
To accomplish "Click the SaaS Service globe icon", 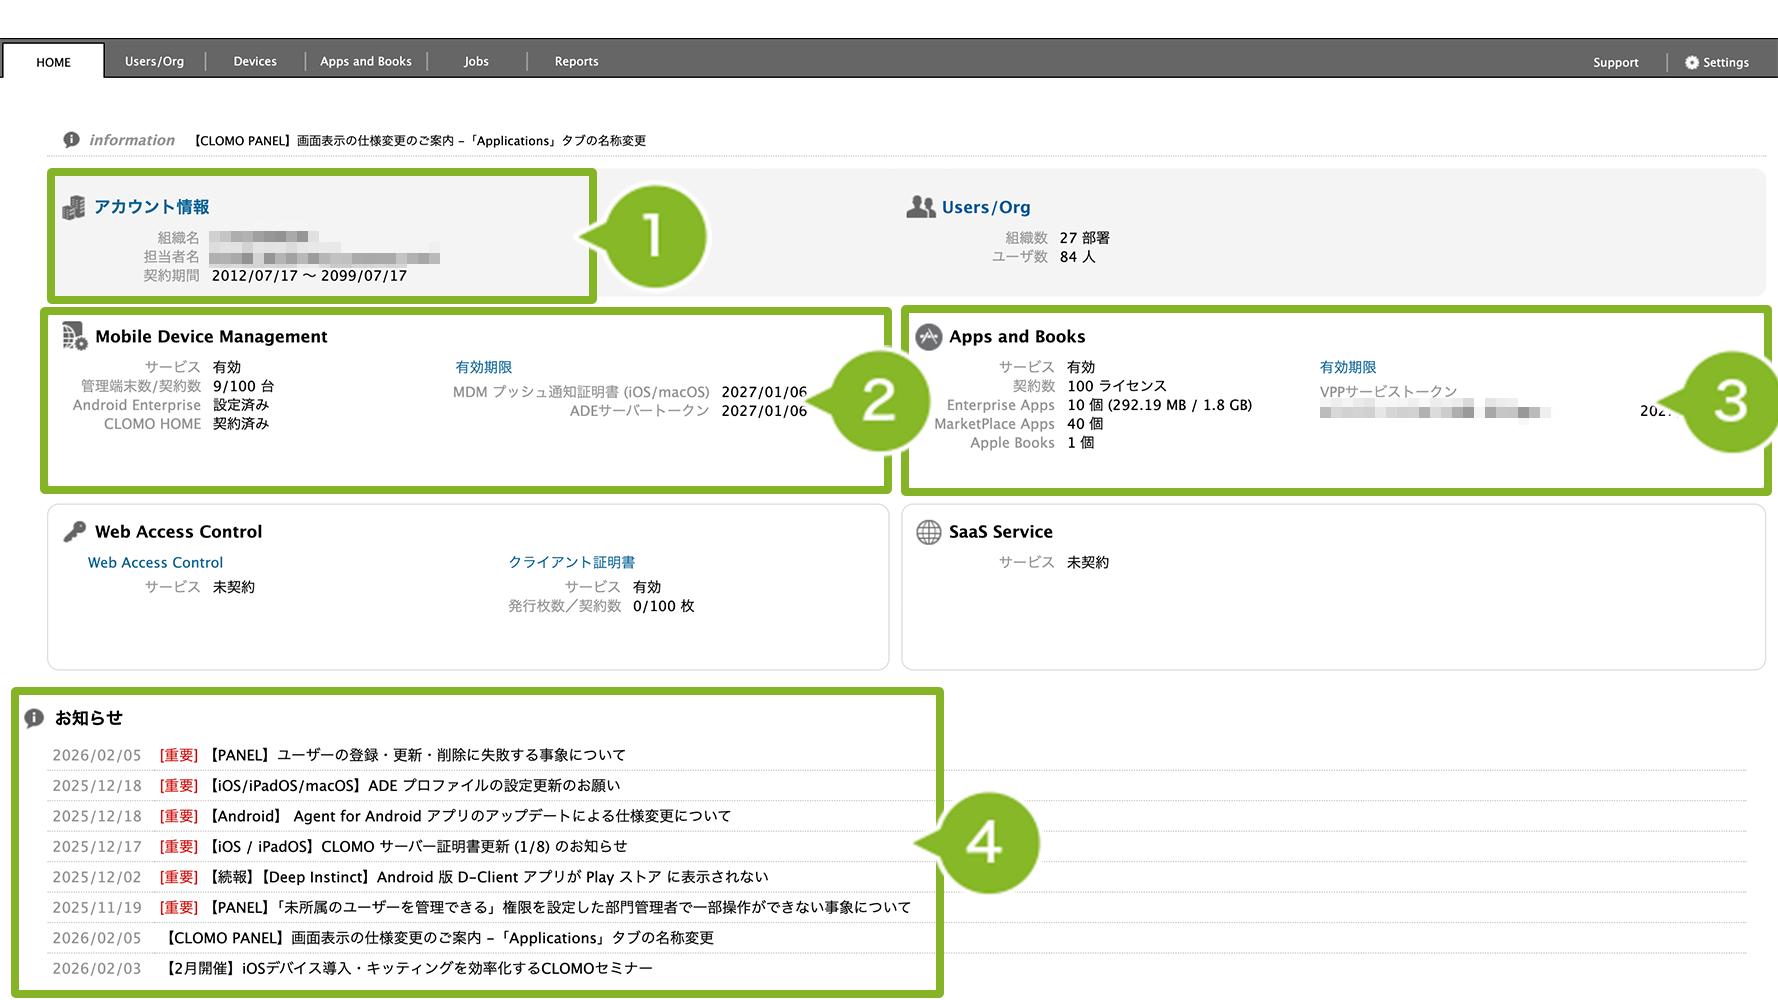I will tap(929, 532).
